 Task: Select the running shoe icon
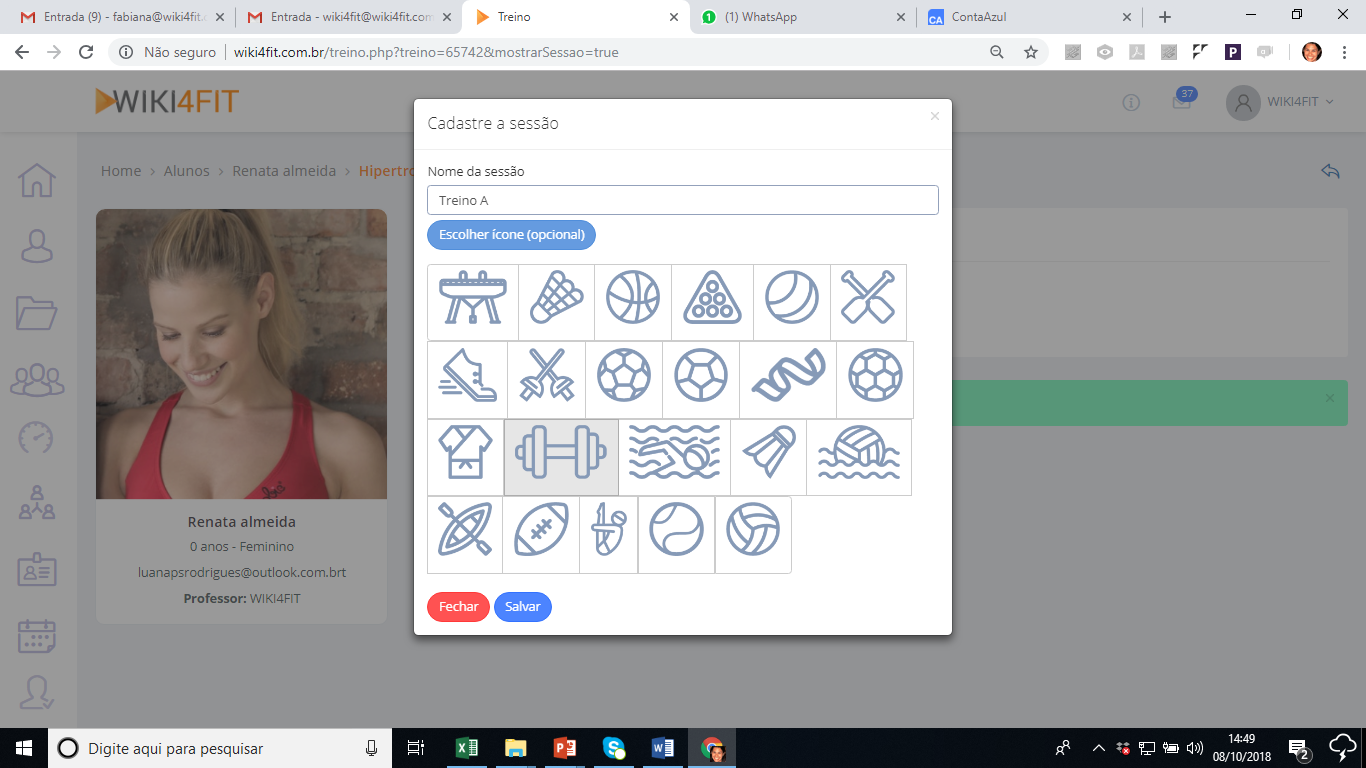467,380
